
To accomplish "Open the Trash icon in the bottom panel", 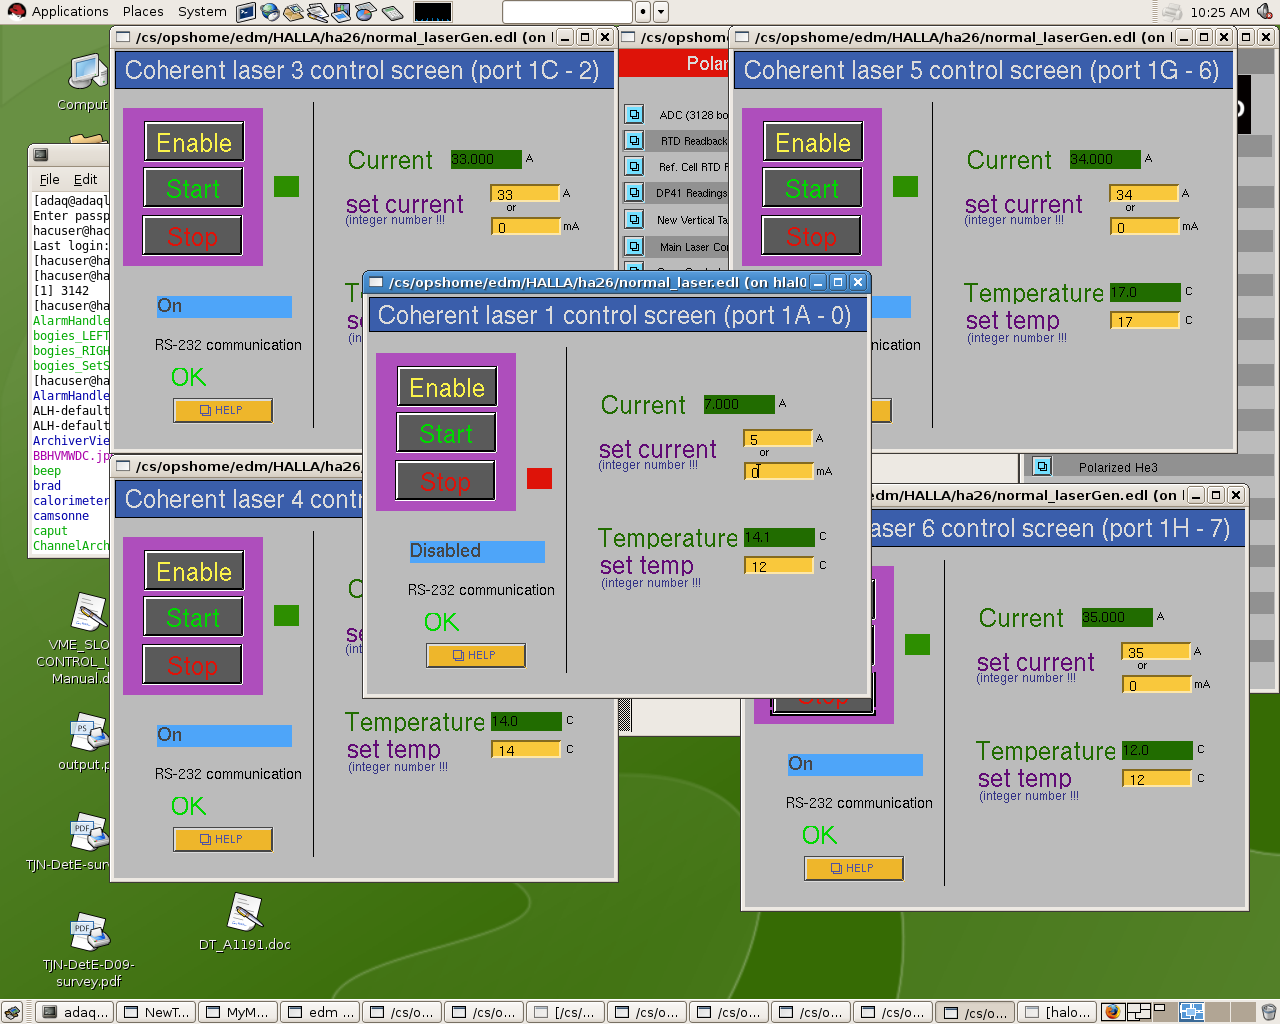I will click(x=1268, y=1012).
